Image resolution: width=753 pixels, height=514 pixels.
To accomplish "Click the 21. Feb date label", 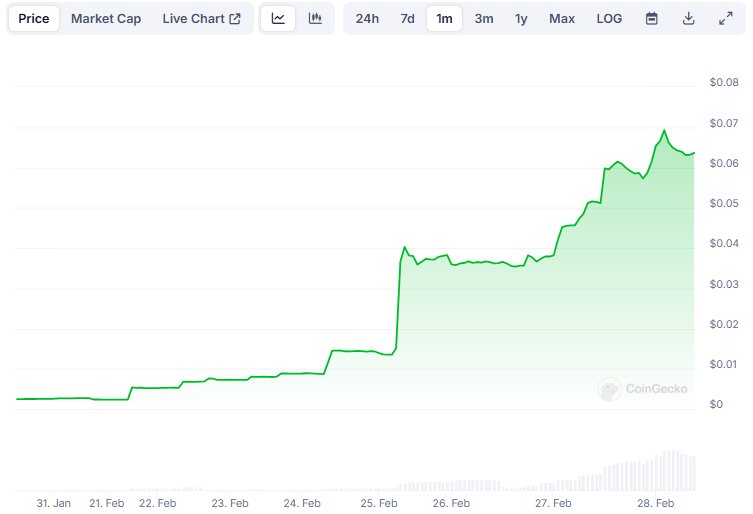I will (107, 503).
